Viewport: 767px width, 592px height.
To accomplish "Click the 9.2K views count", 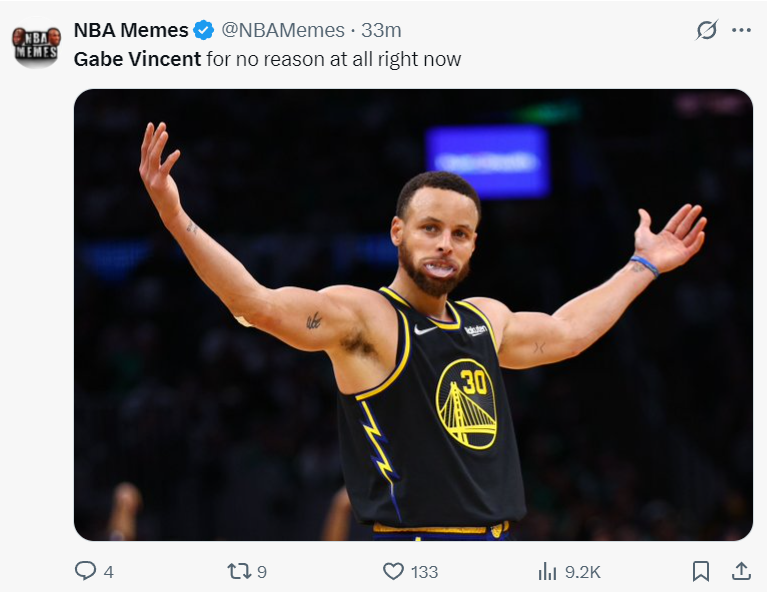I will pyautogui.click(x=582, y=572).
